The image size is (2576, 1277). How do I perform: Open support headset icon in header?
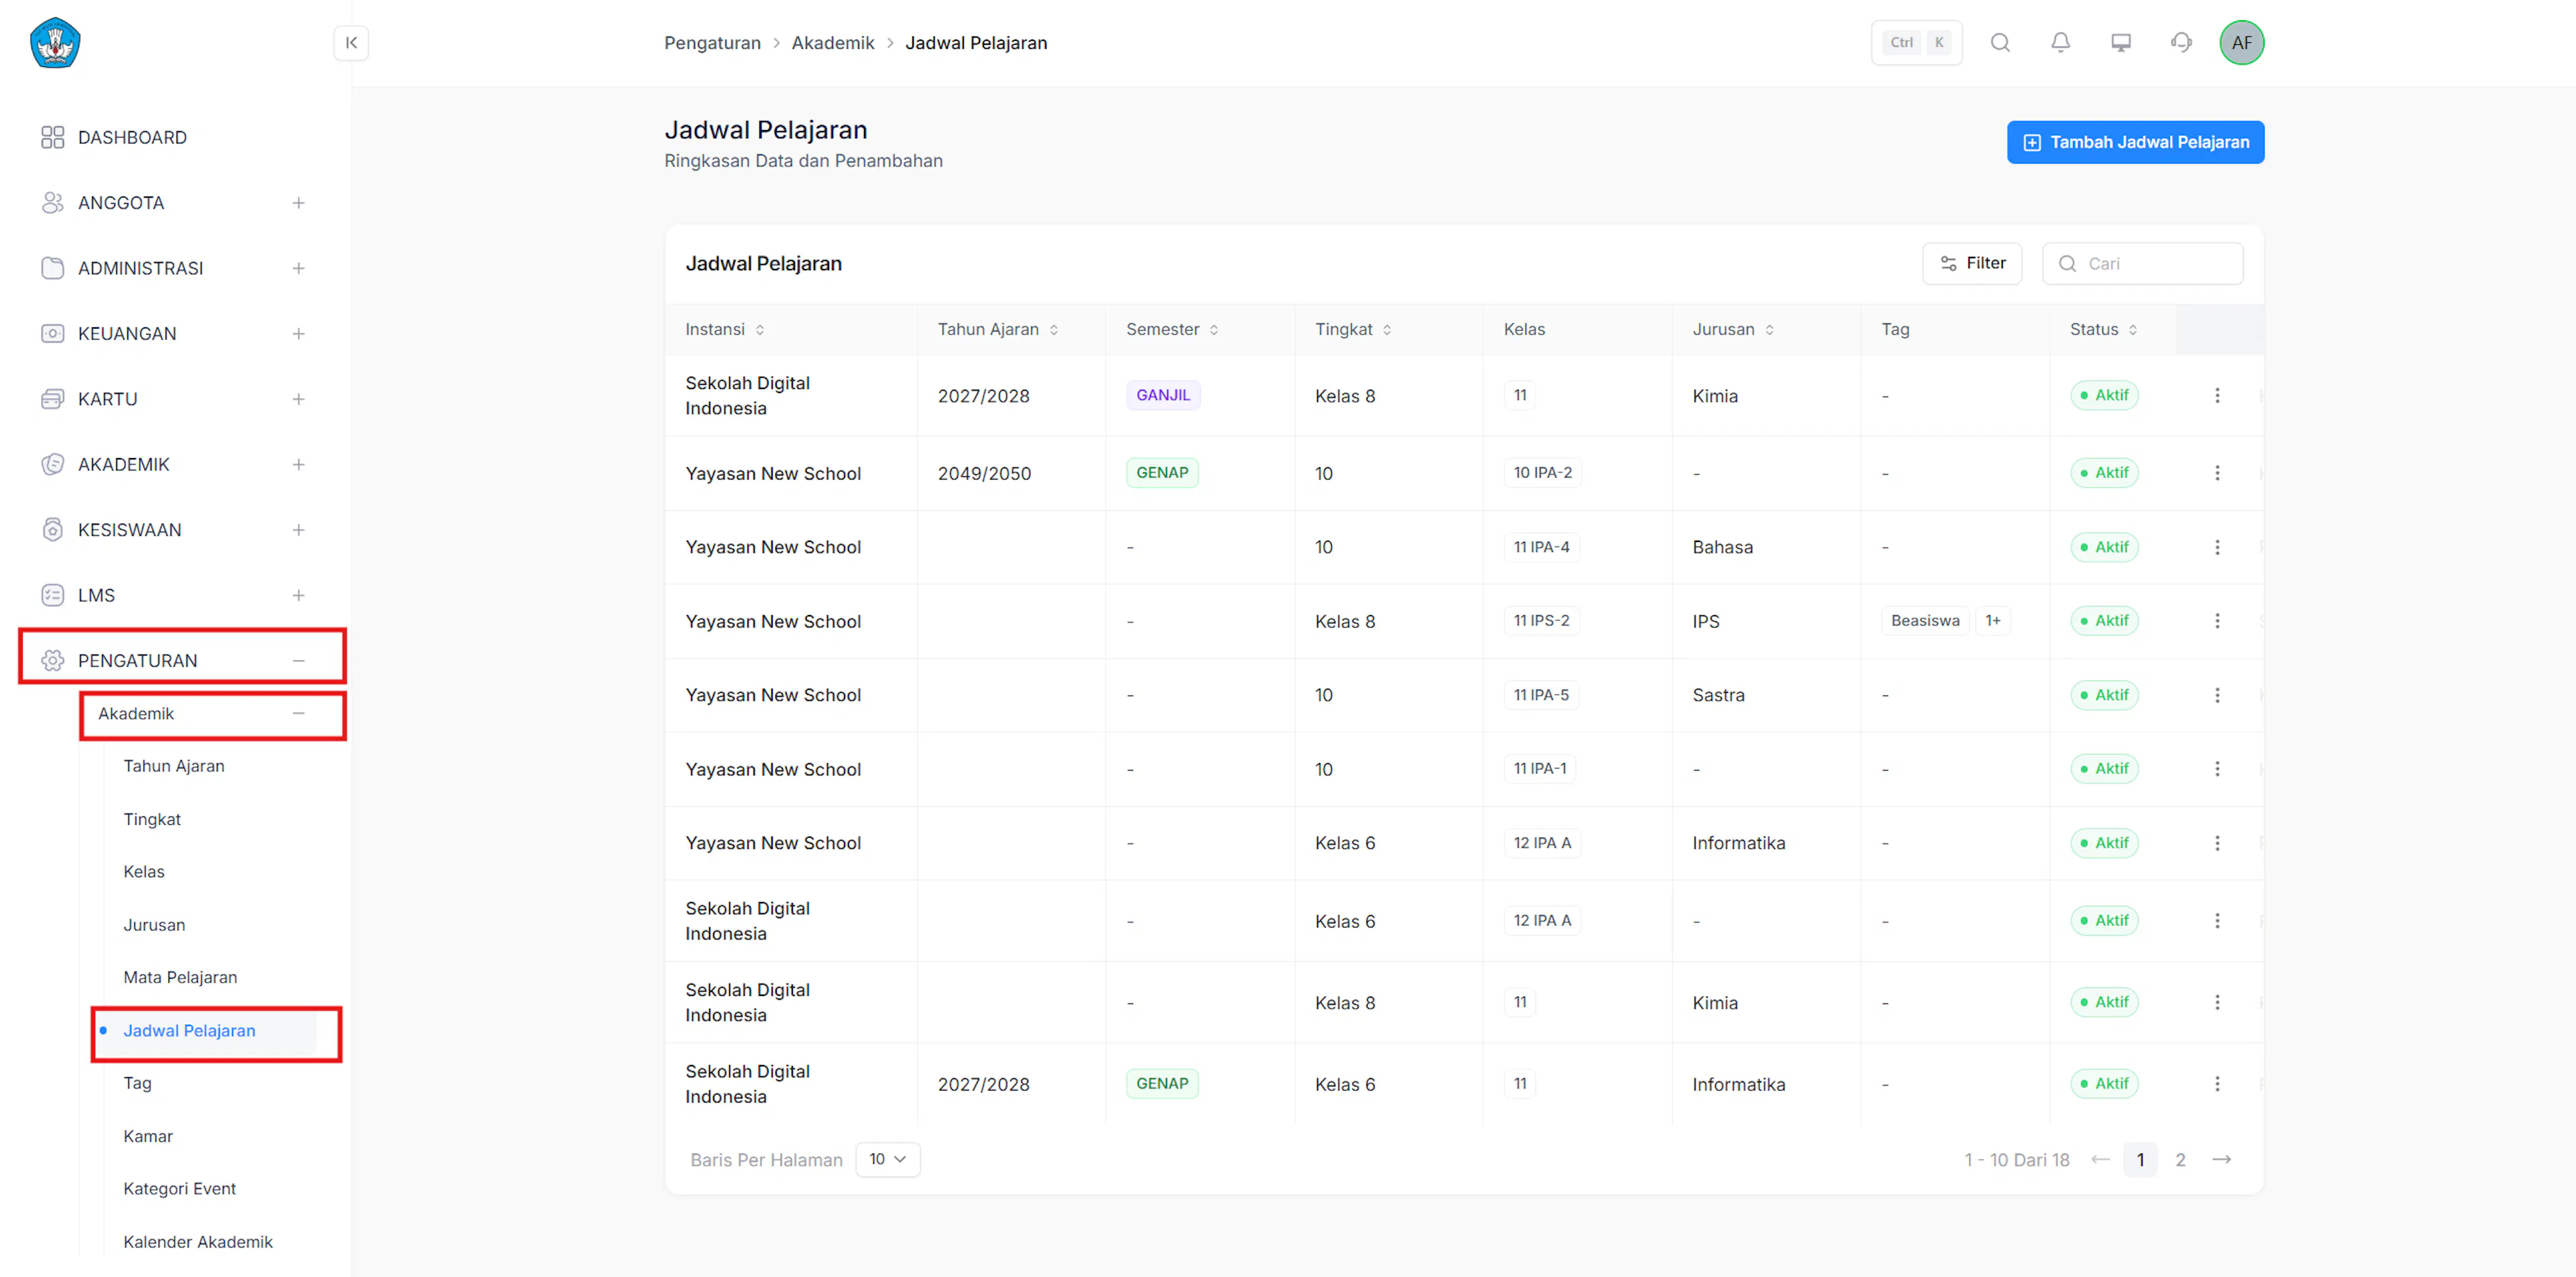(x=2181, y=42)
